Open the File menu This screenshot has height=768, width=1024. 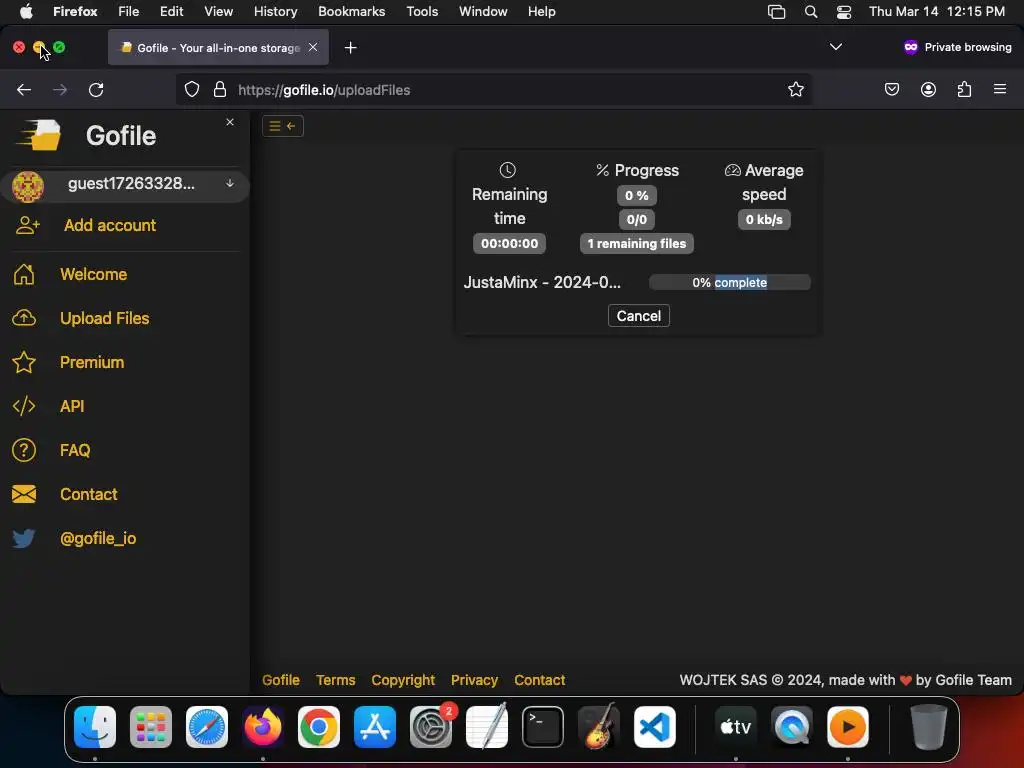tap(129, 12)
